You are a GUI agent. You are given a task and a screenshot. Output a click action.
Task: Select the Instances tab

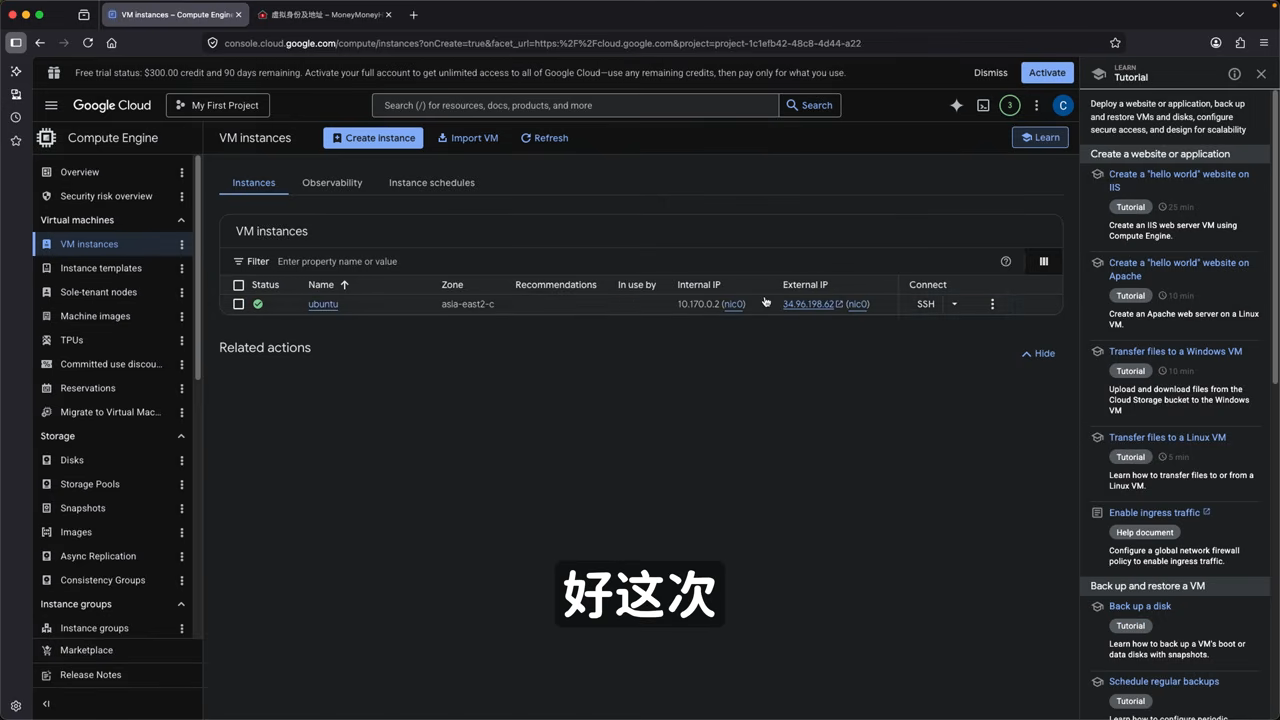(254, 183)
